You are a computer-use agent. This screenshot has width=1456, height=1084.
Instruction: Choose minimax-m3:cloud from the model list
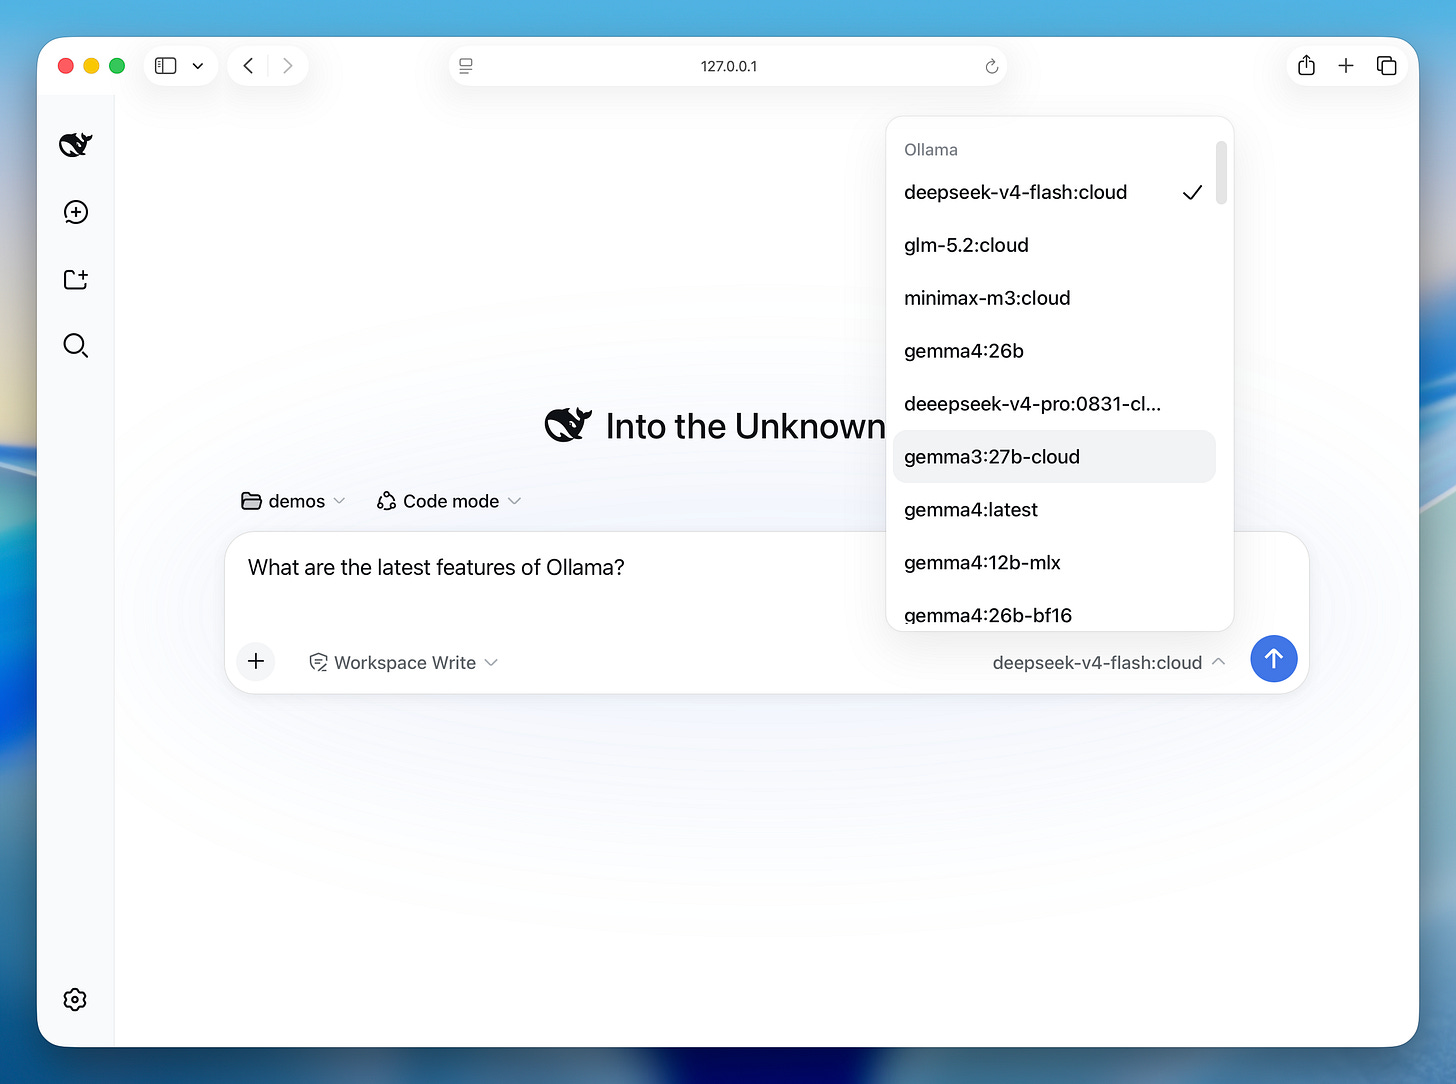1054,298
